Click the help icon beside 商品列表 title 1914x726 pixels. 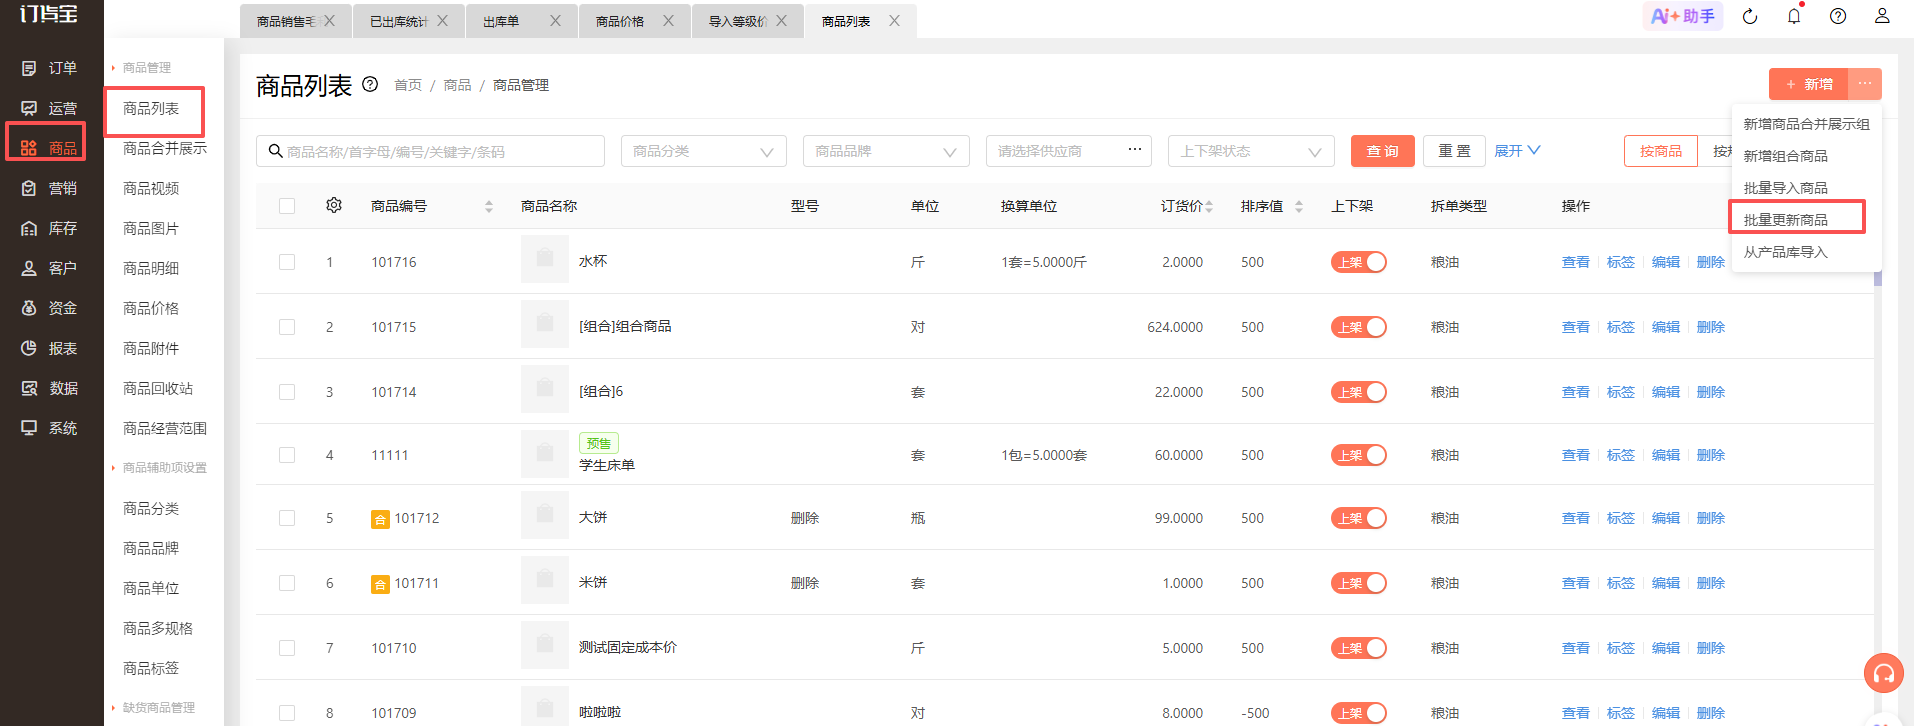[370, 84]
